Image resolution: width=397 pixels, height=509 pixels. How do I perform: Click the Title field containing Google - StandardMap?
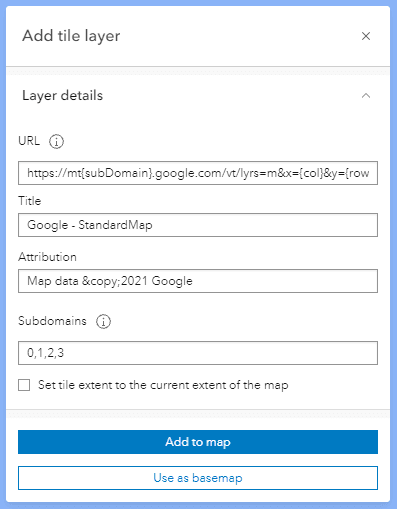pyautogui.click(x=198, y=225)
